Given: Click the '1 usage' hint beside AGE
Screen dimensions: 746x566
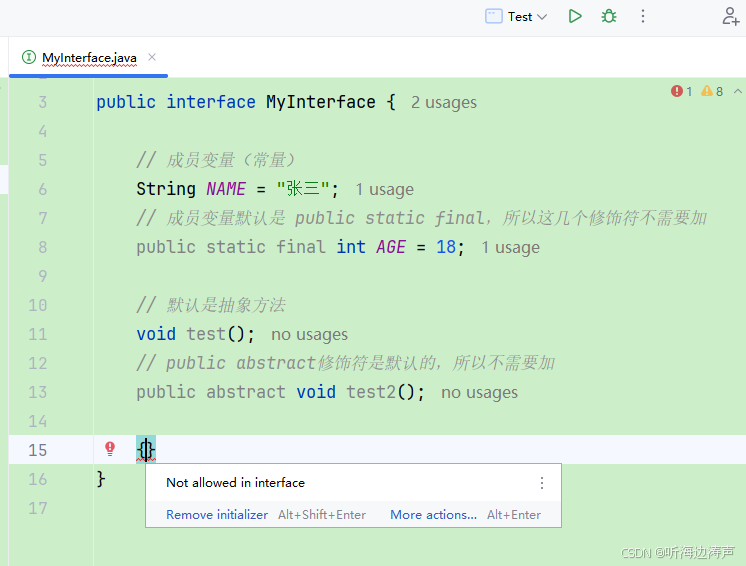Looking at the screenshot, I should (510, 247).
